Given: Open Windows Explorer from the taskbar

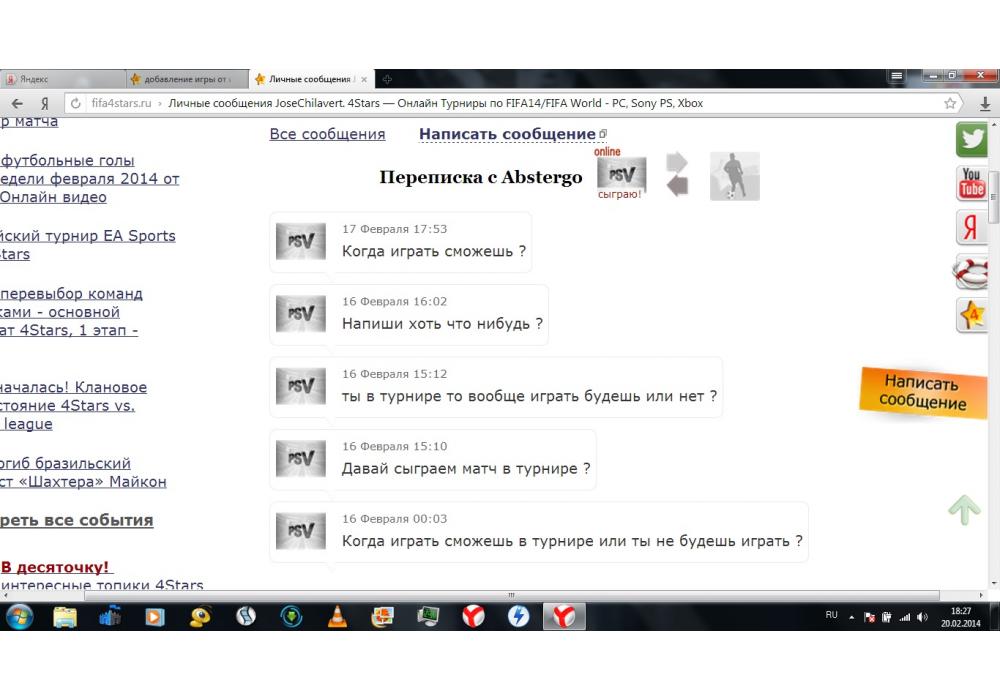Looking at the screenshot, I should pyautogui.click(x=64, y=616).
